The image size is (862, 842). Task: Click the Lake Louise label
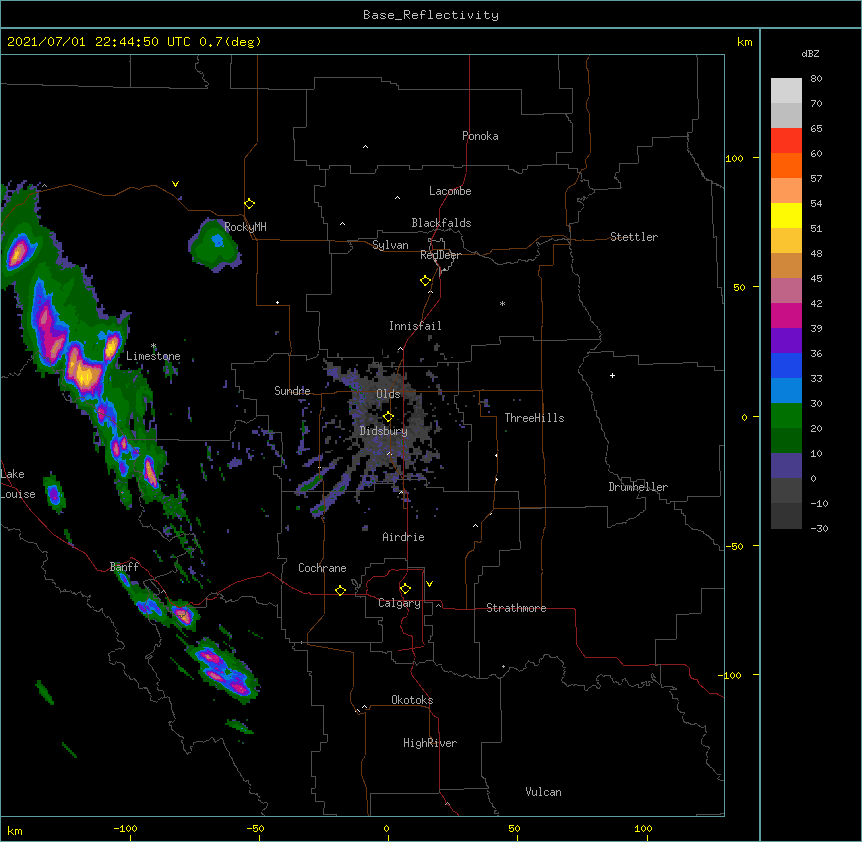[x=16, y=484]
